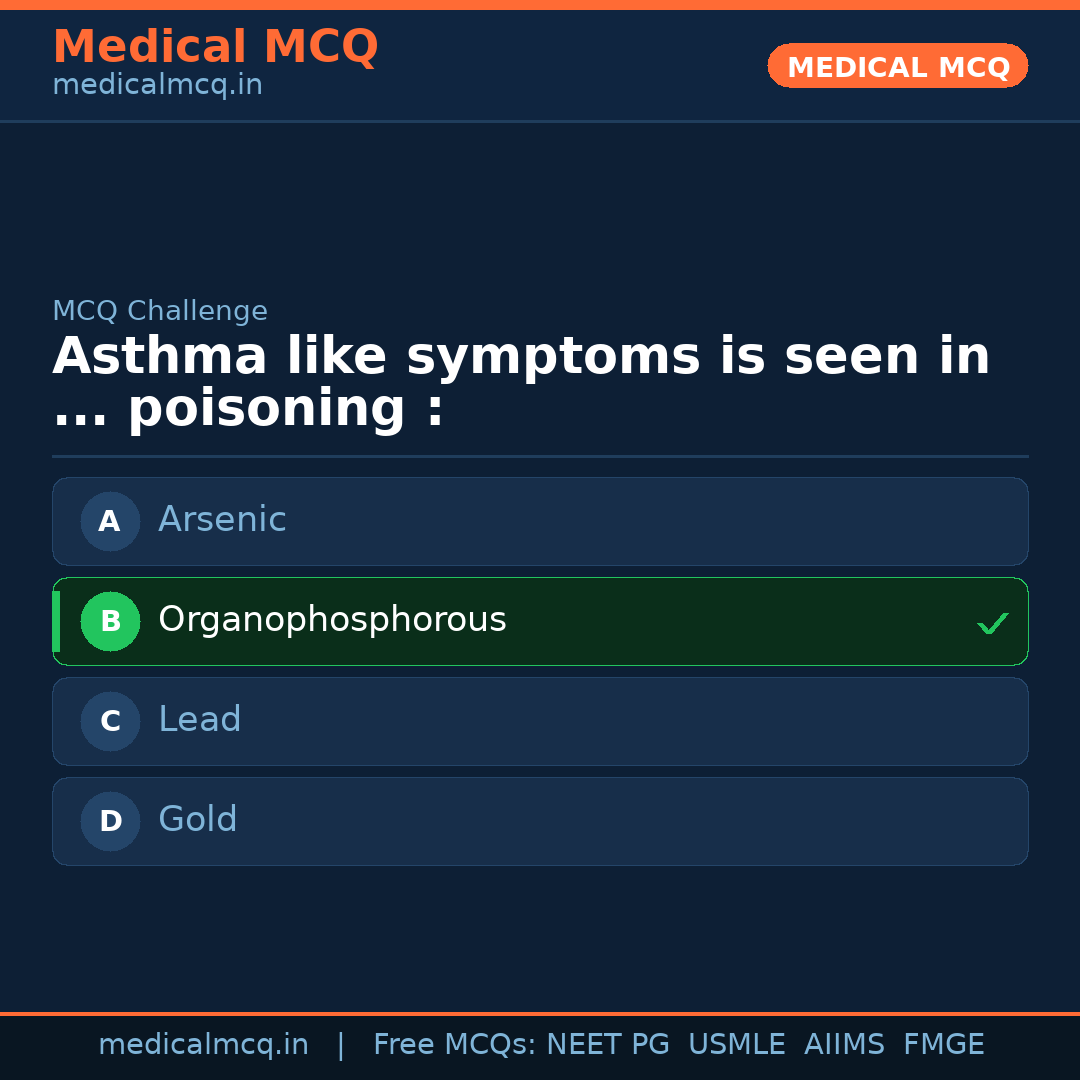Click the letter A option circle
Screen dimensions: 1080x1080
click(x=110, y=521)
